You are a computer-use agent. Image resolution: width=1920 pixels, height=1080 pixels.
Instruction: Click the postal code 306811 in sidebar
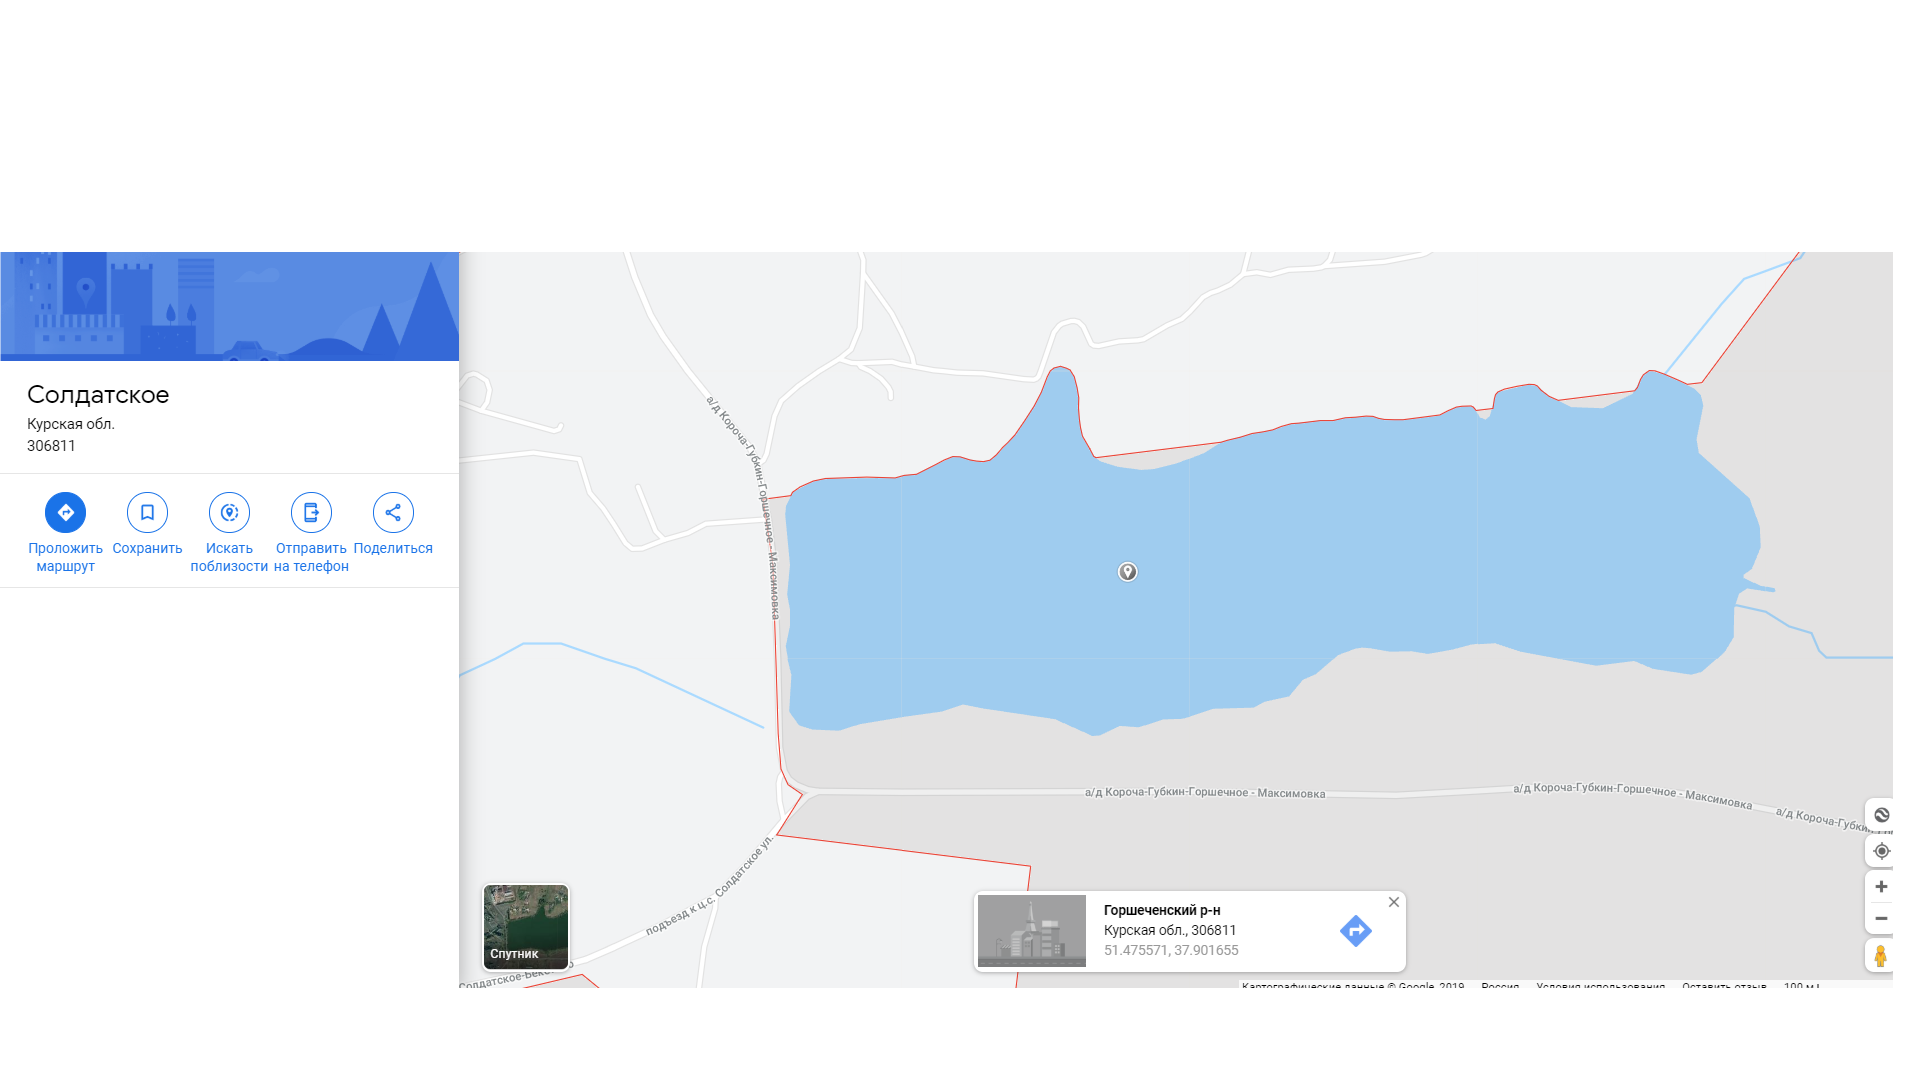click(51, 446)
